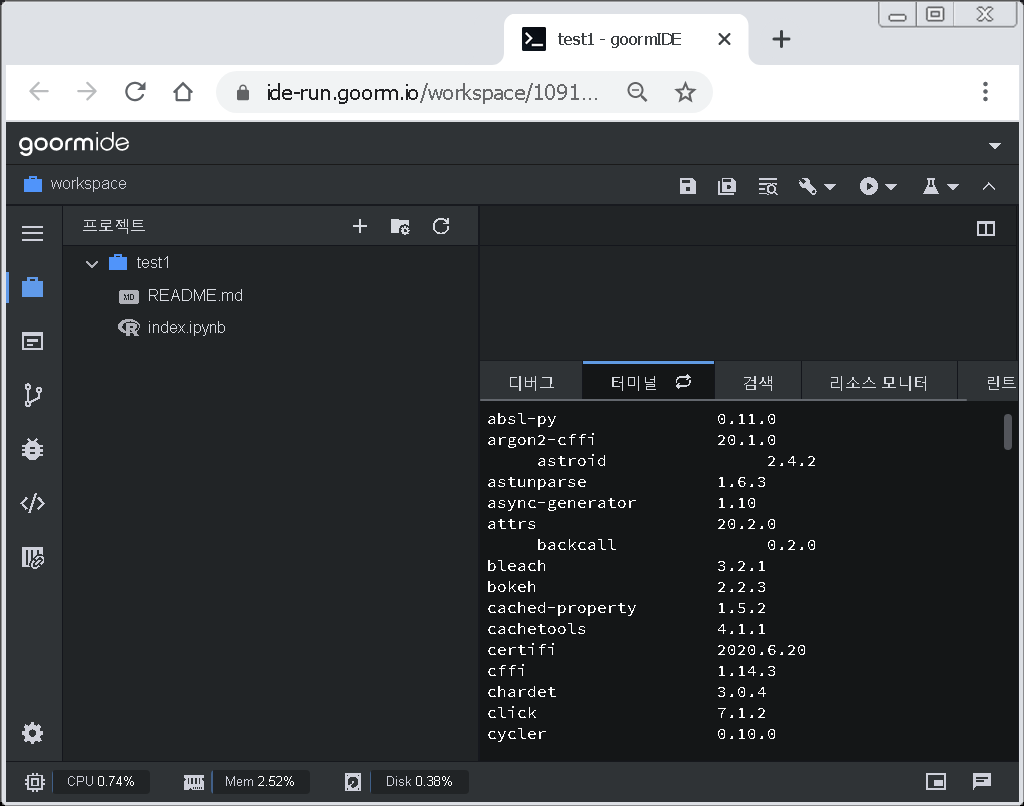The height and width of the screenshot is (806, 1024).
Task: Click the Mem 2.52% status entry
Action: pyautogui.click(x=260, y=781)
